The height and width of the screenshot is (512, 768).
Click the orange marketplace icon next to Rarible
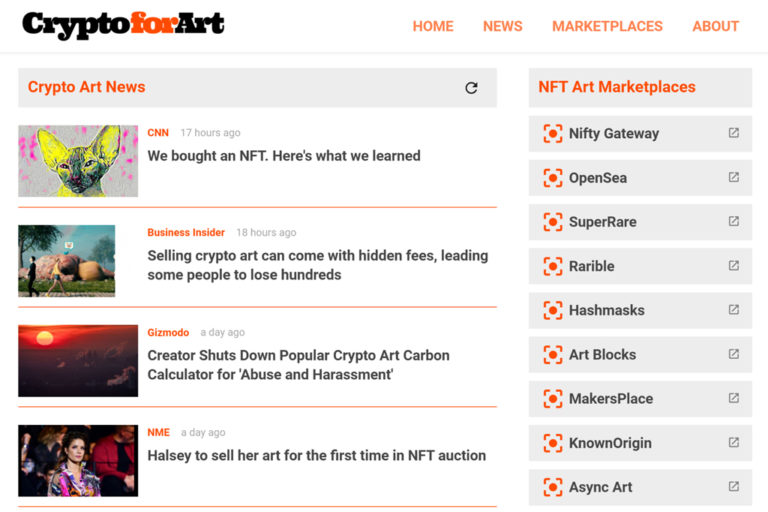[x=552, y=266]
